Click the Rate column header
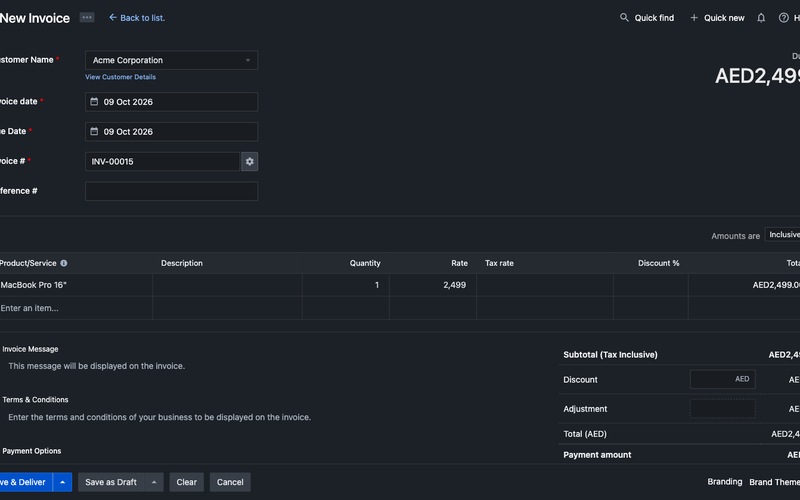Viewport: 800px width, 500px height. (x=459, y=263)
